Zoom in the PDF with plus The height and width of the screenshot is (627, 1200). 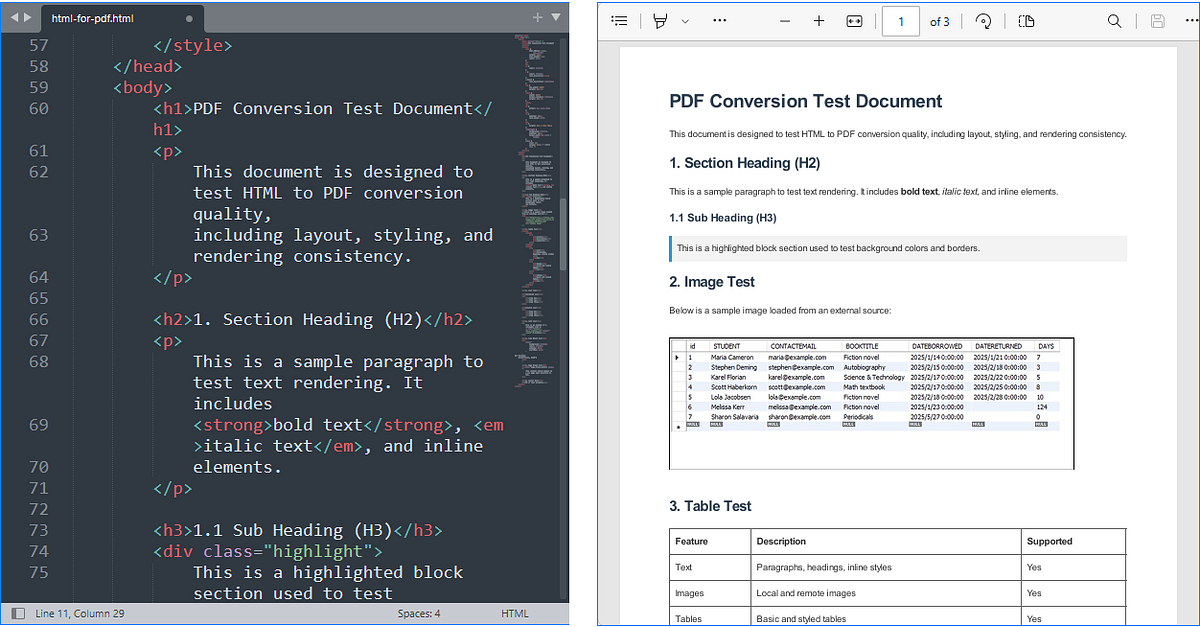(819, 21)
